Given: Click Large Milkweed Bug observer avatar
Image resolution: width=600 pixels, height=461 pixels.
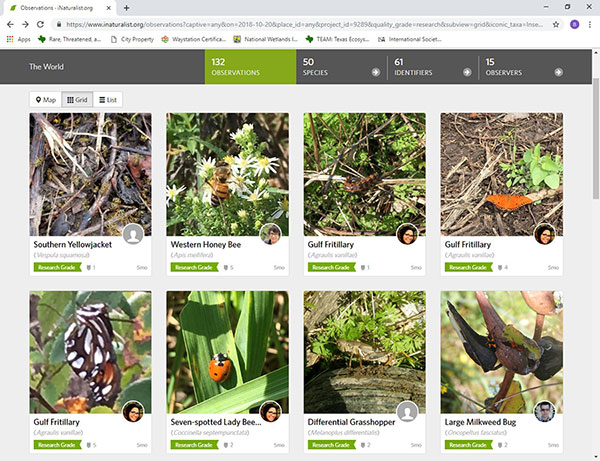Looking at the screenshot, I should (543, 412).
